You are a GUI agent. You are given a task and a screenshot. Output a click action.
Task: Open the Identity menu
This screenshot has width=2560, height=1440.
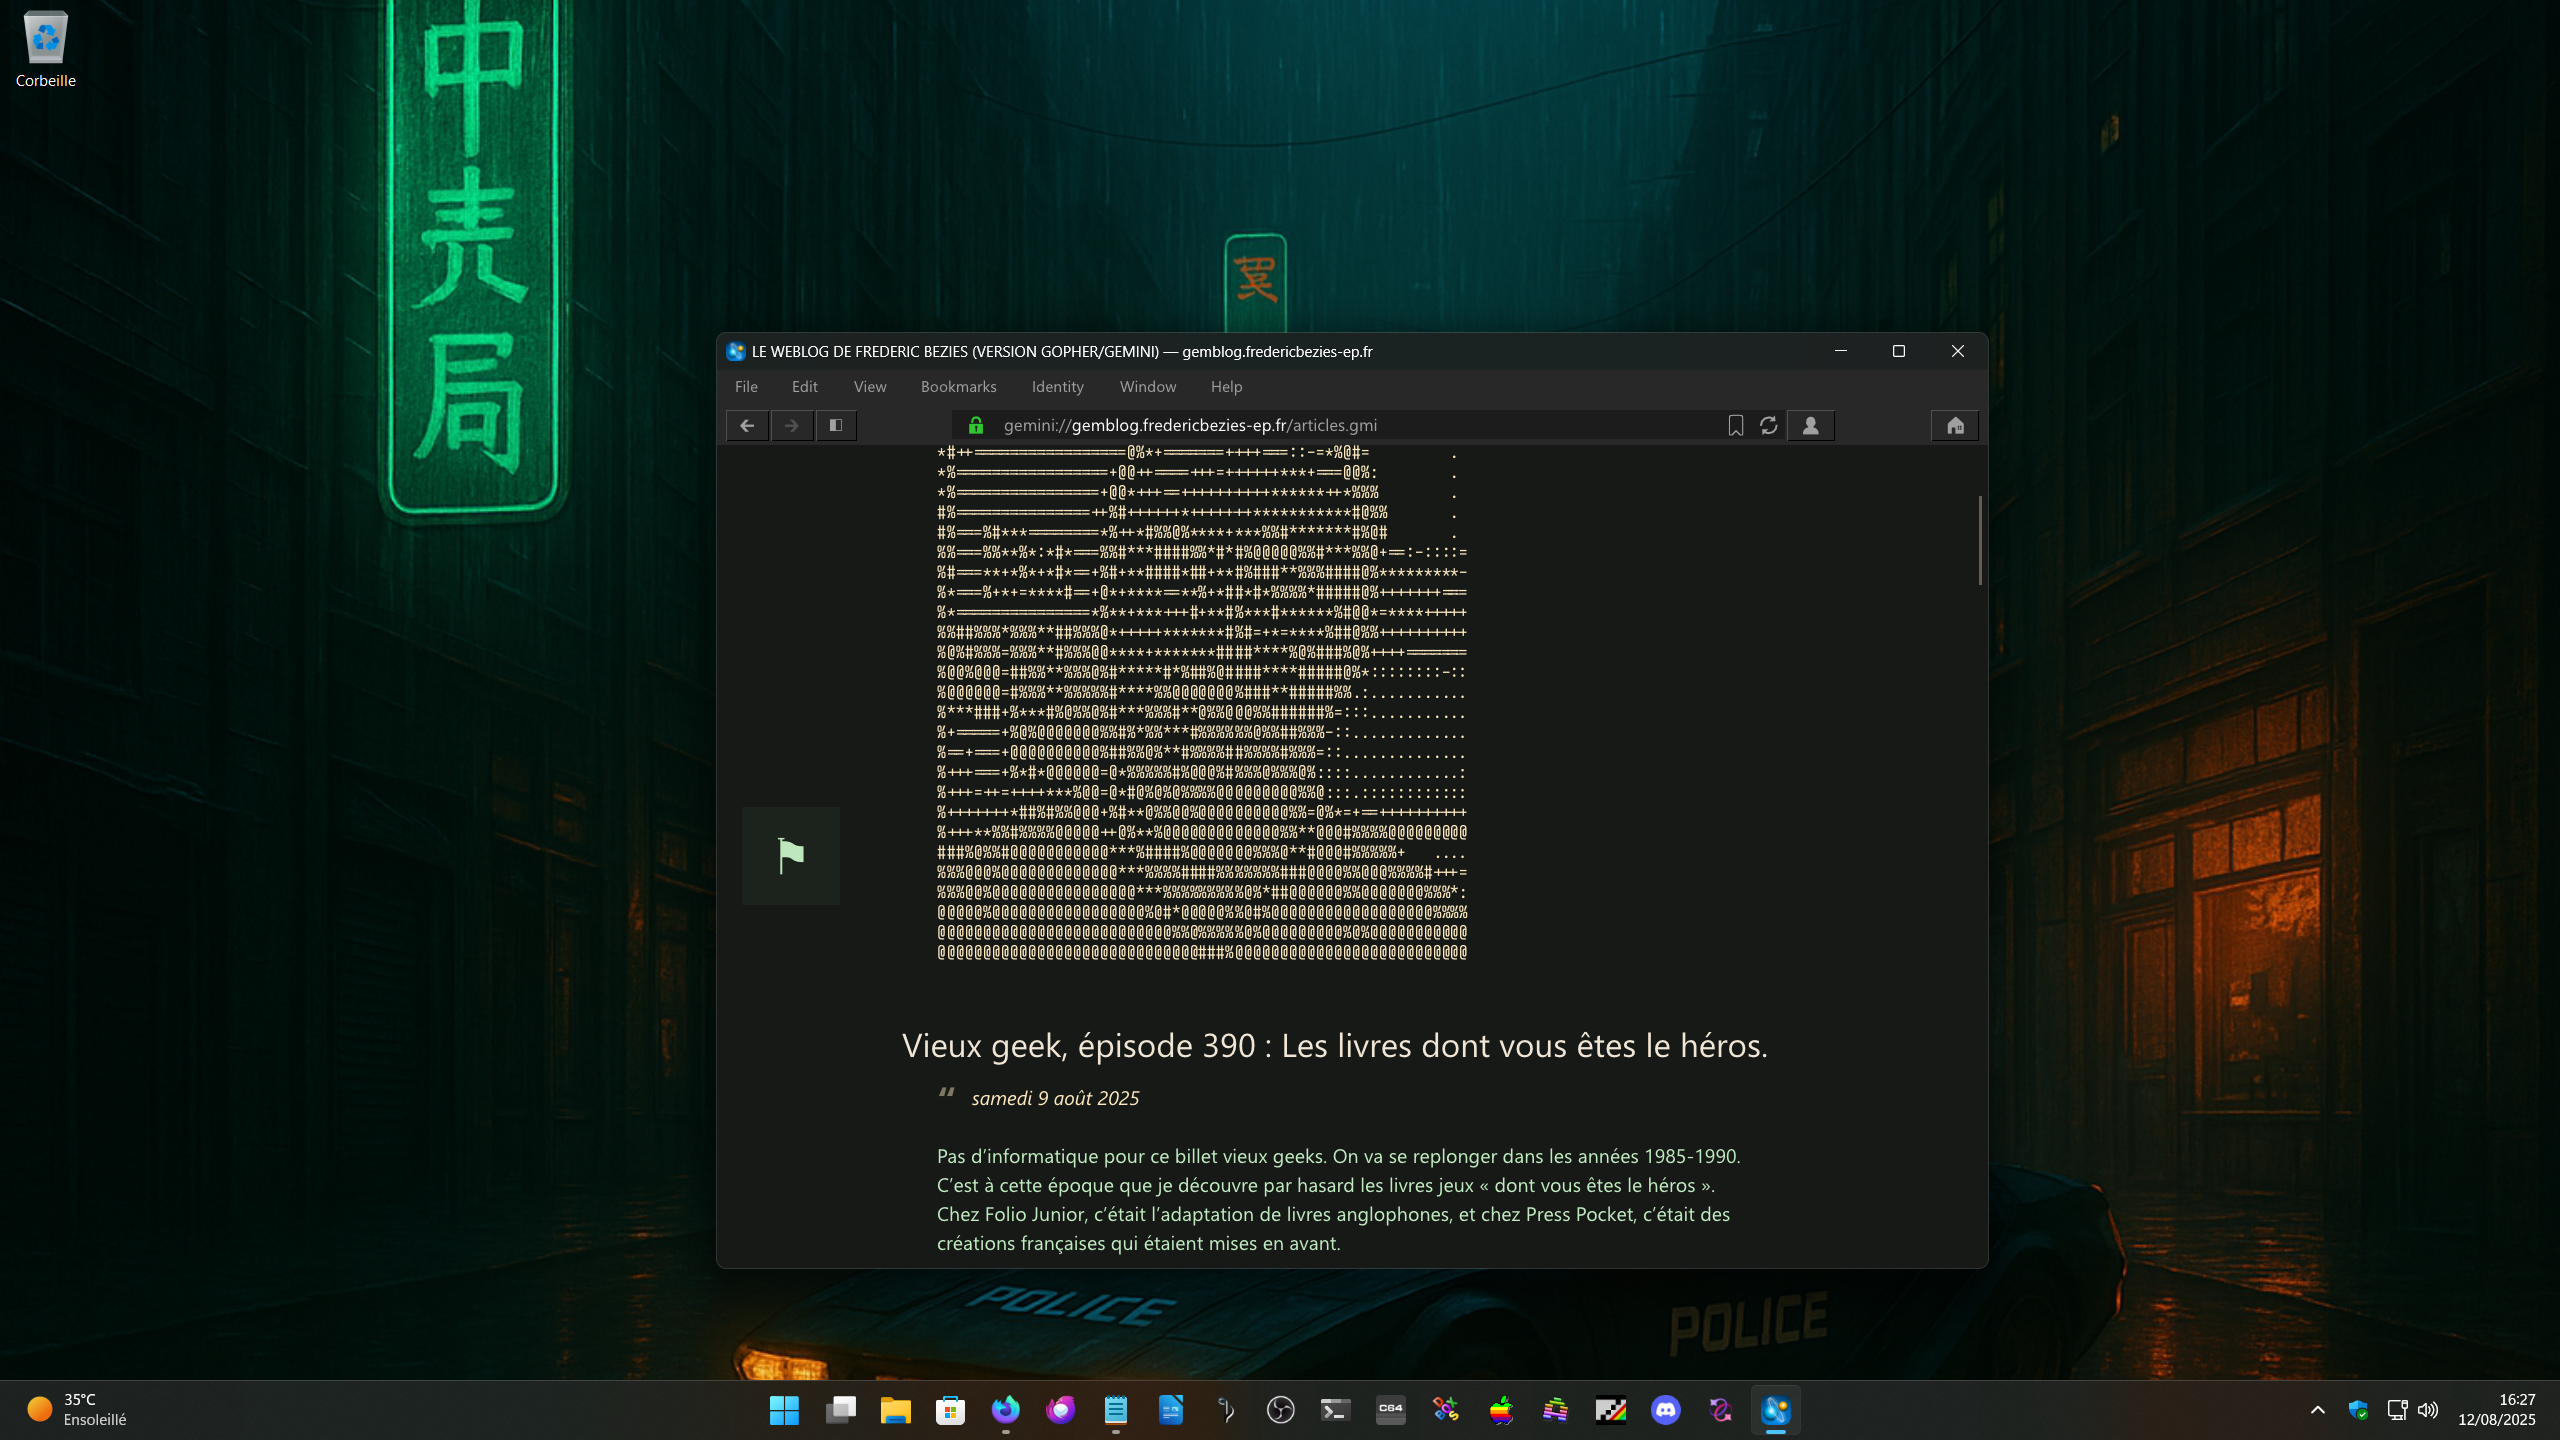click(1057, 387)
